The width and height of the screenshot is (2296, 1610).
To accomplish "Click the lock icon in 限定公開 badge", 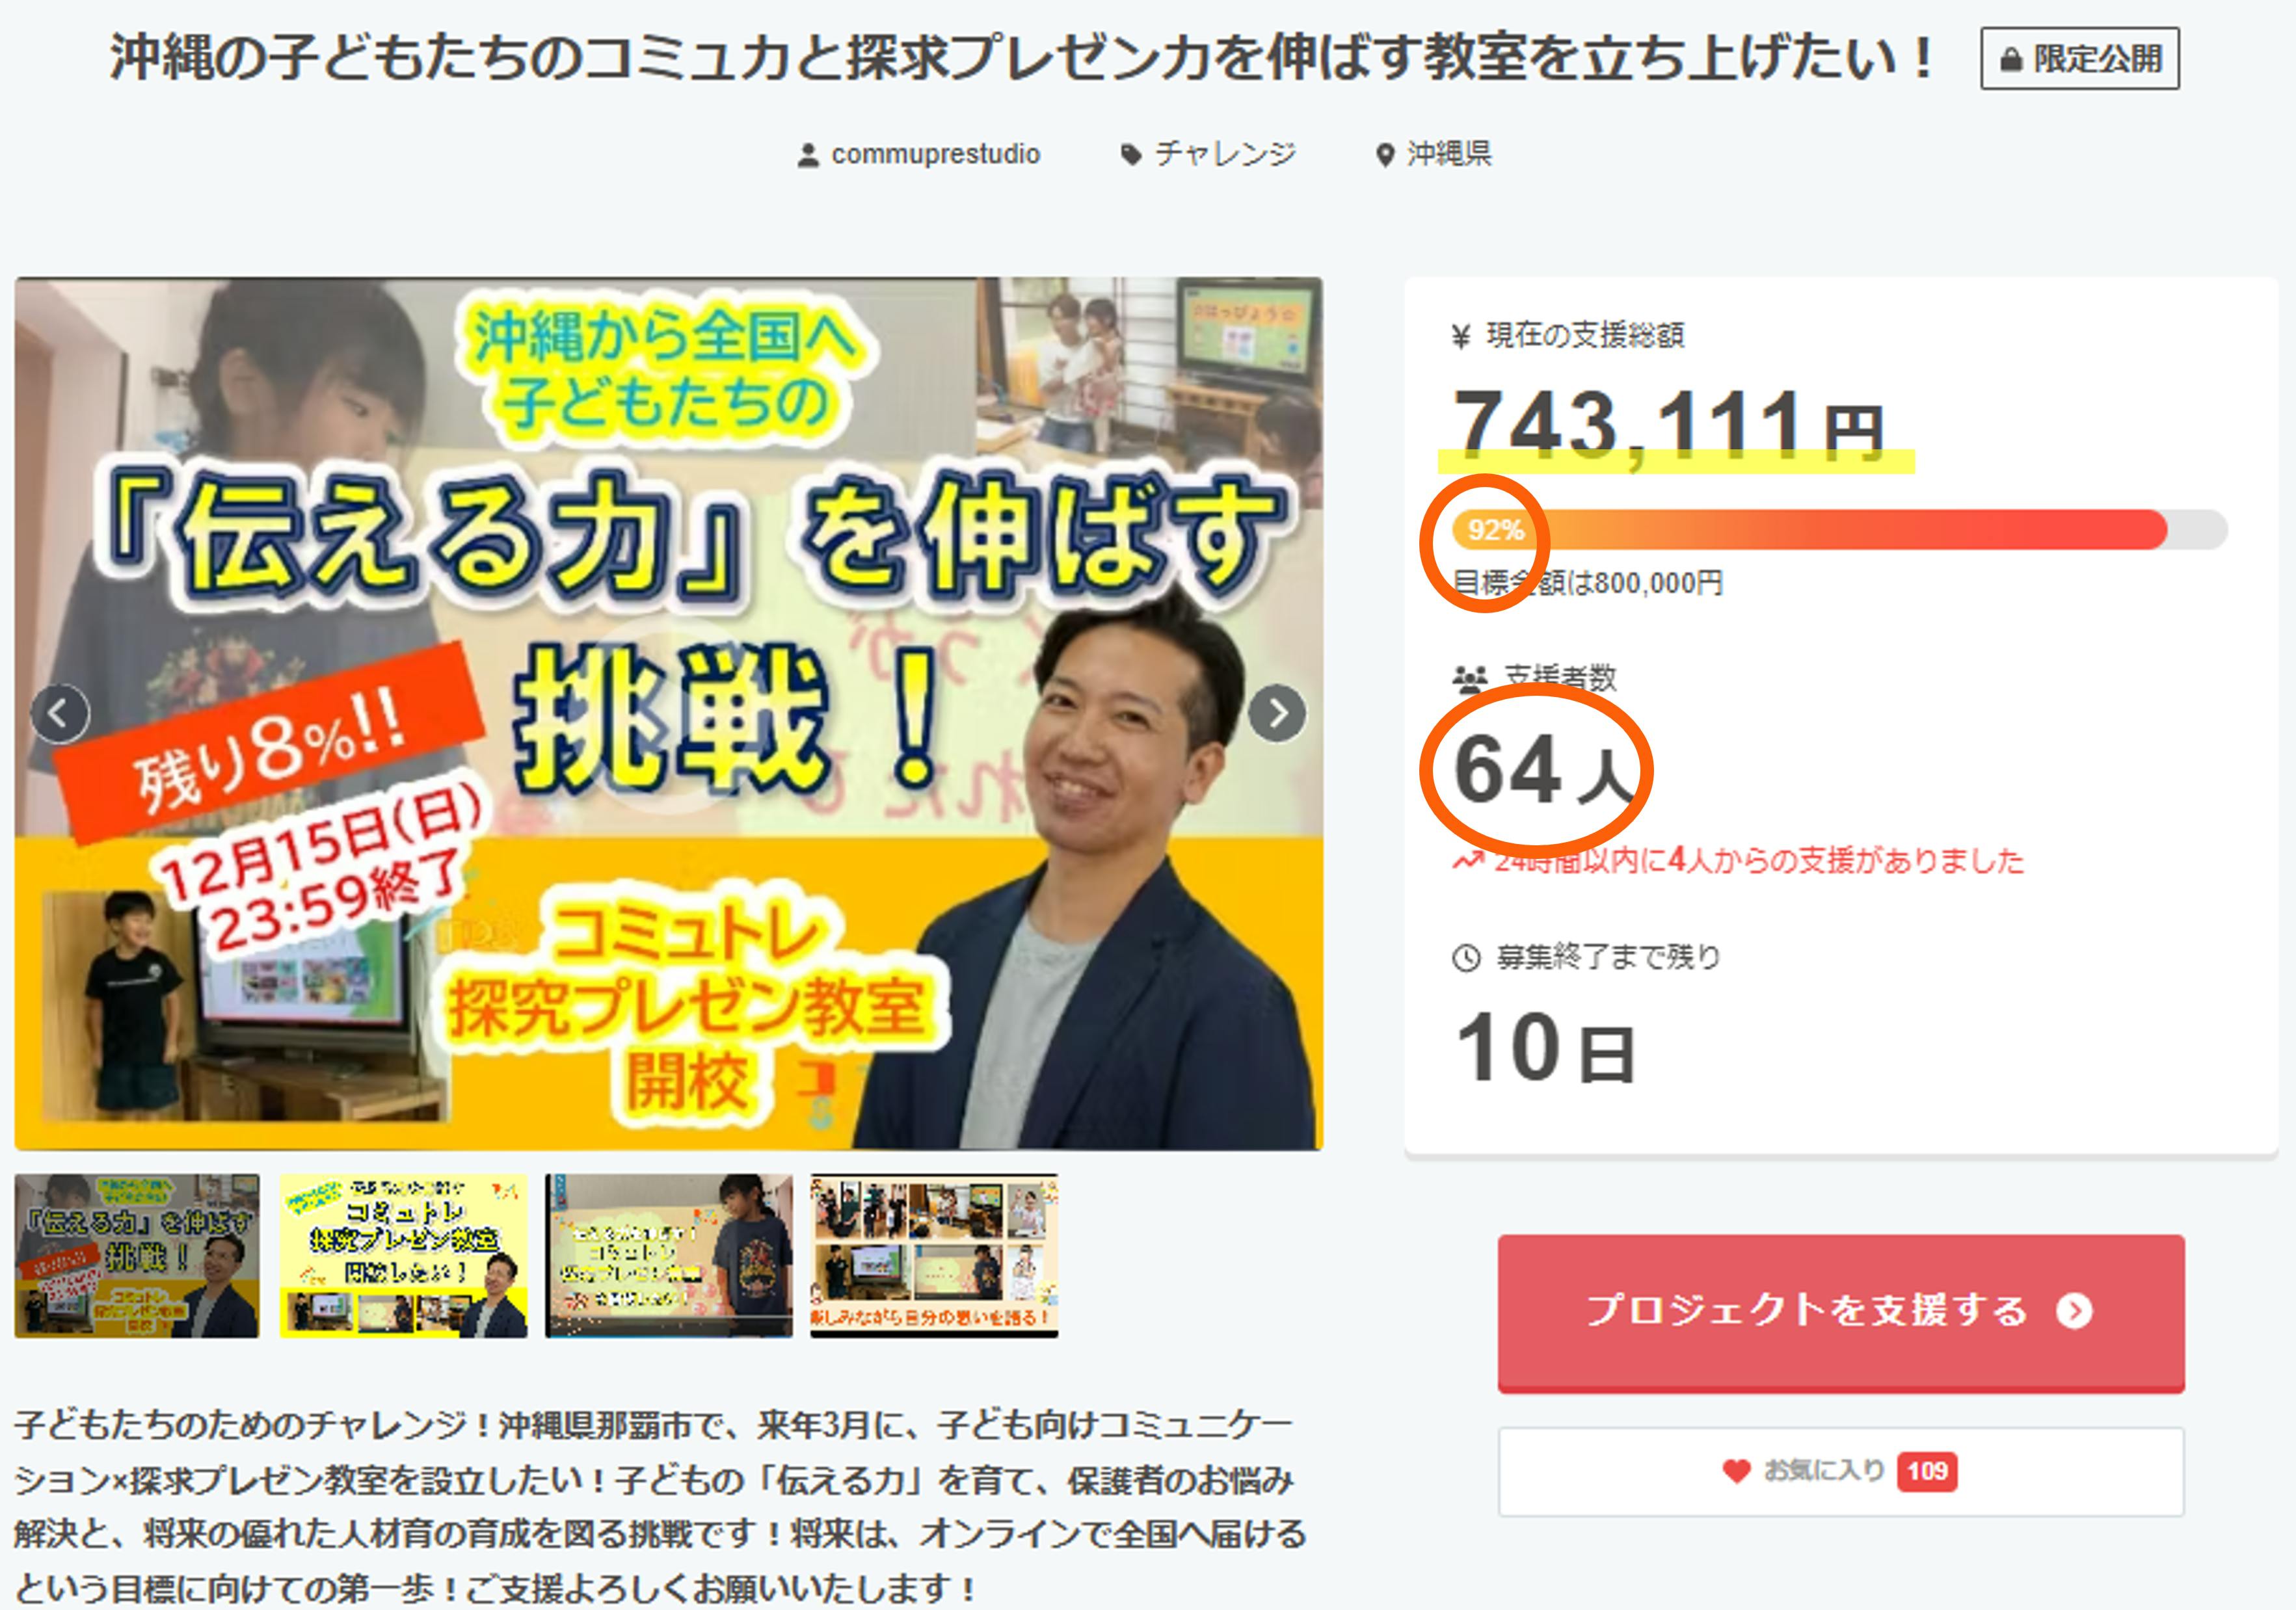I will [2011, 60].
